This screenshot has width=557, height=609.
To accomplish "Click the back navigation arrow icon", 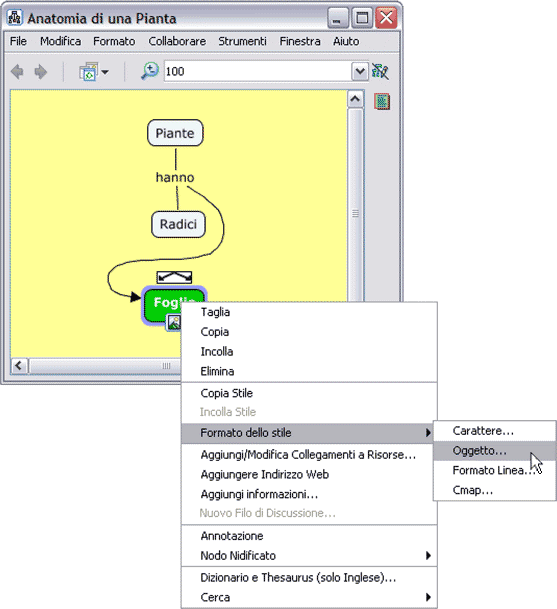I will point(17,71).
